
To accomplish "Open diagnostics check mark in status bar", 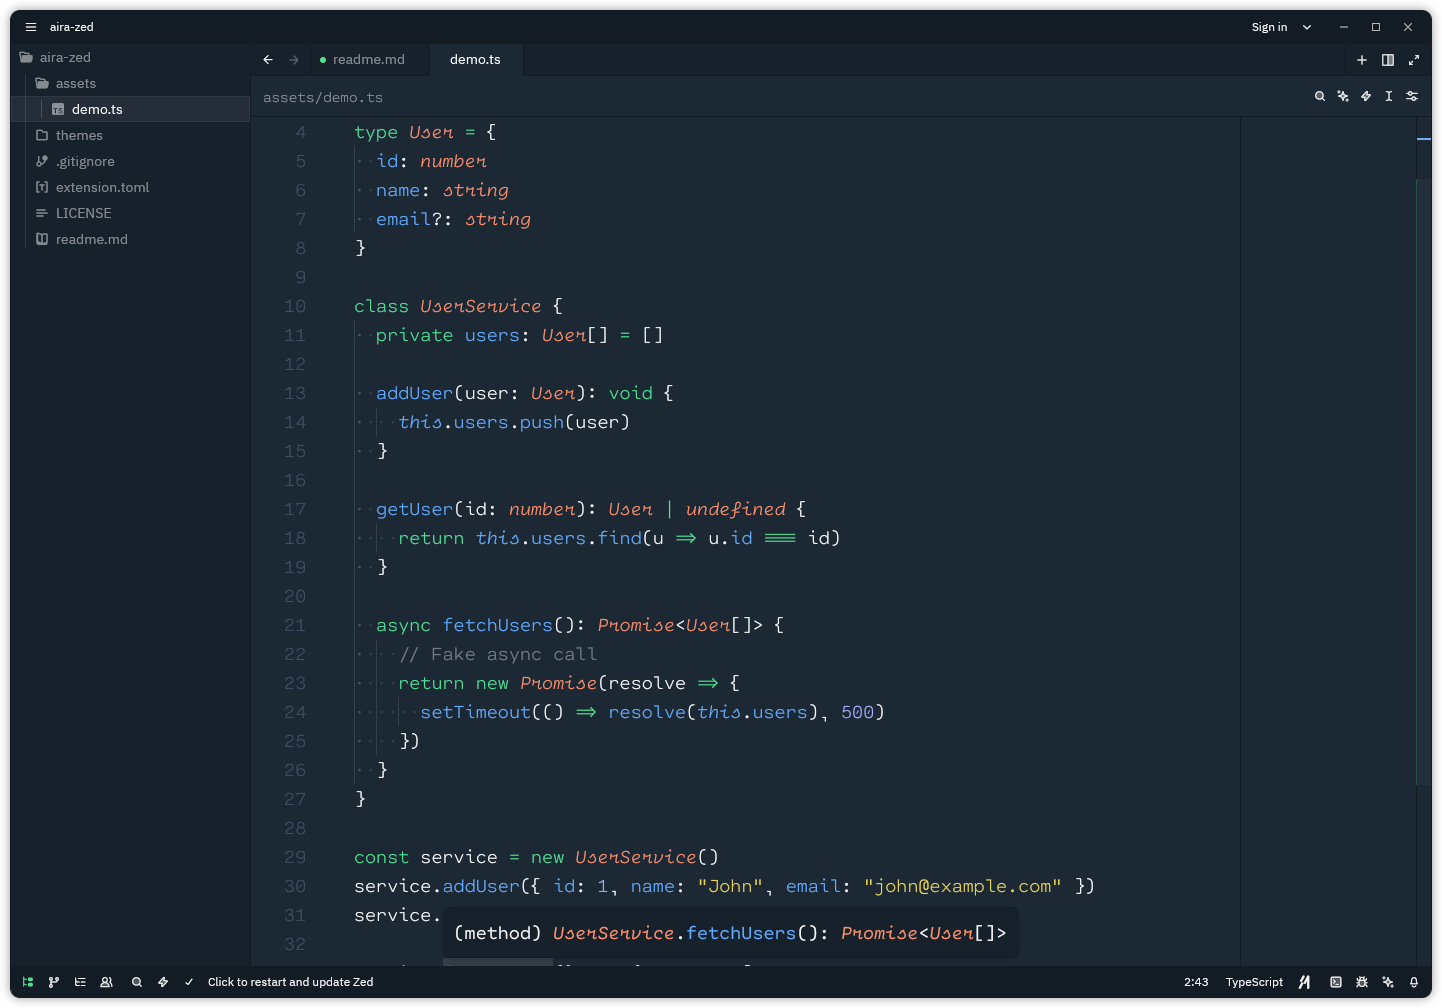I will (189, 982).
